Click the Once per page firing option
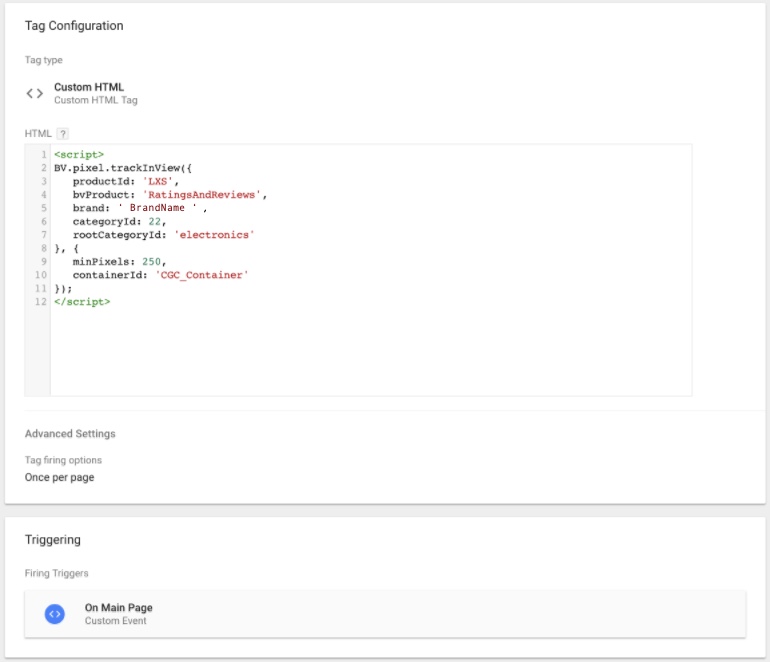This screenshot has height=662, width=770. click(59, 477)
